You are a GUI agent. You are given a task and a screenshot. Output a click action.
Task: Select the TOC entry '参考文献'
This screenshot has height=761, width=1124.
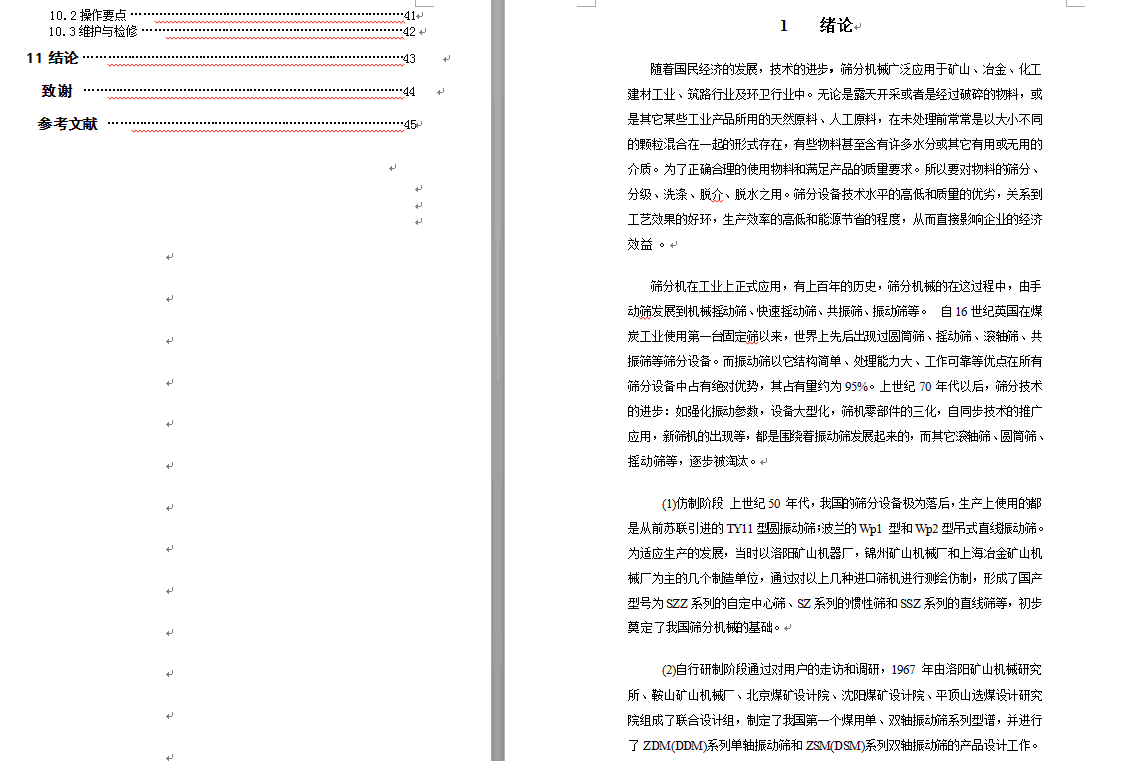67,124
